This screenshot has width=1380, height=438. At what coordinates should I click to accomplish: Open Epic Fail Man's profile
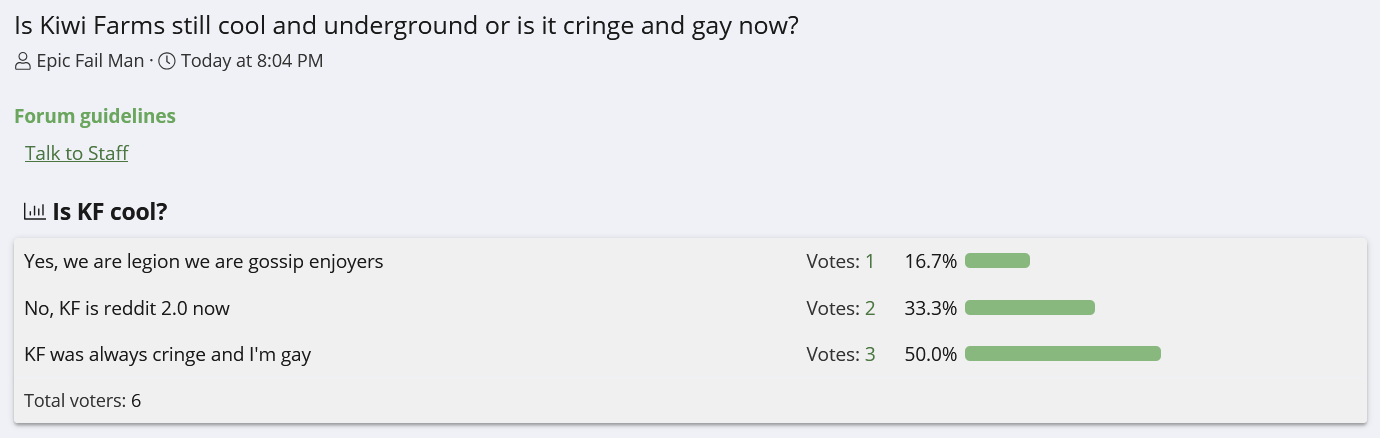(90, 61)
